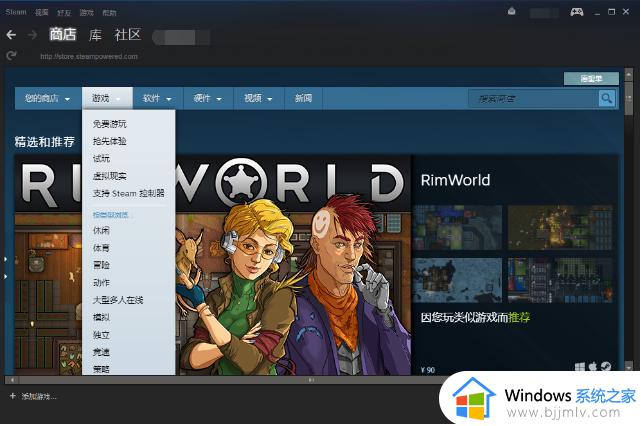Screen dimensions: 641x426
Task: Reload the store page
Action: click(x=11, y=55)
